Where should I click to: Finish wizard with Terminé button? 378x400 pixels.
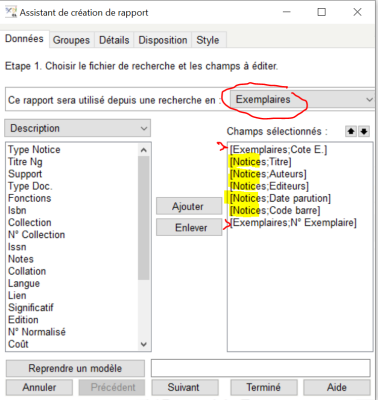point(264,387)
